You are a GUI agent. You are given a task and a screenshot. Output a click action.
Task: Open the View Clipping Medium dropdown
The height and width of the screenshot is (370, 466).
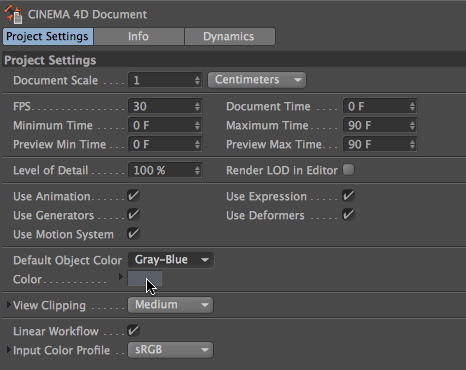tap(171, 305)
